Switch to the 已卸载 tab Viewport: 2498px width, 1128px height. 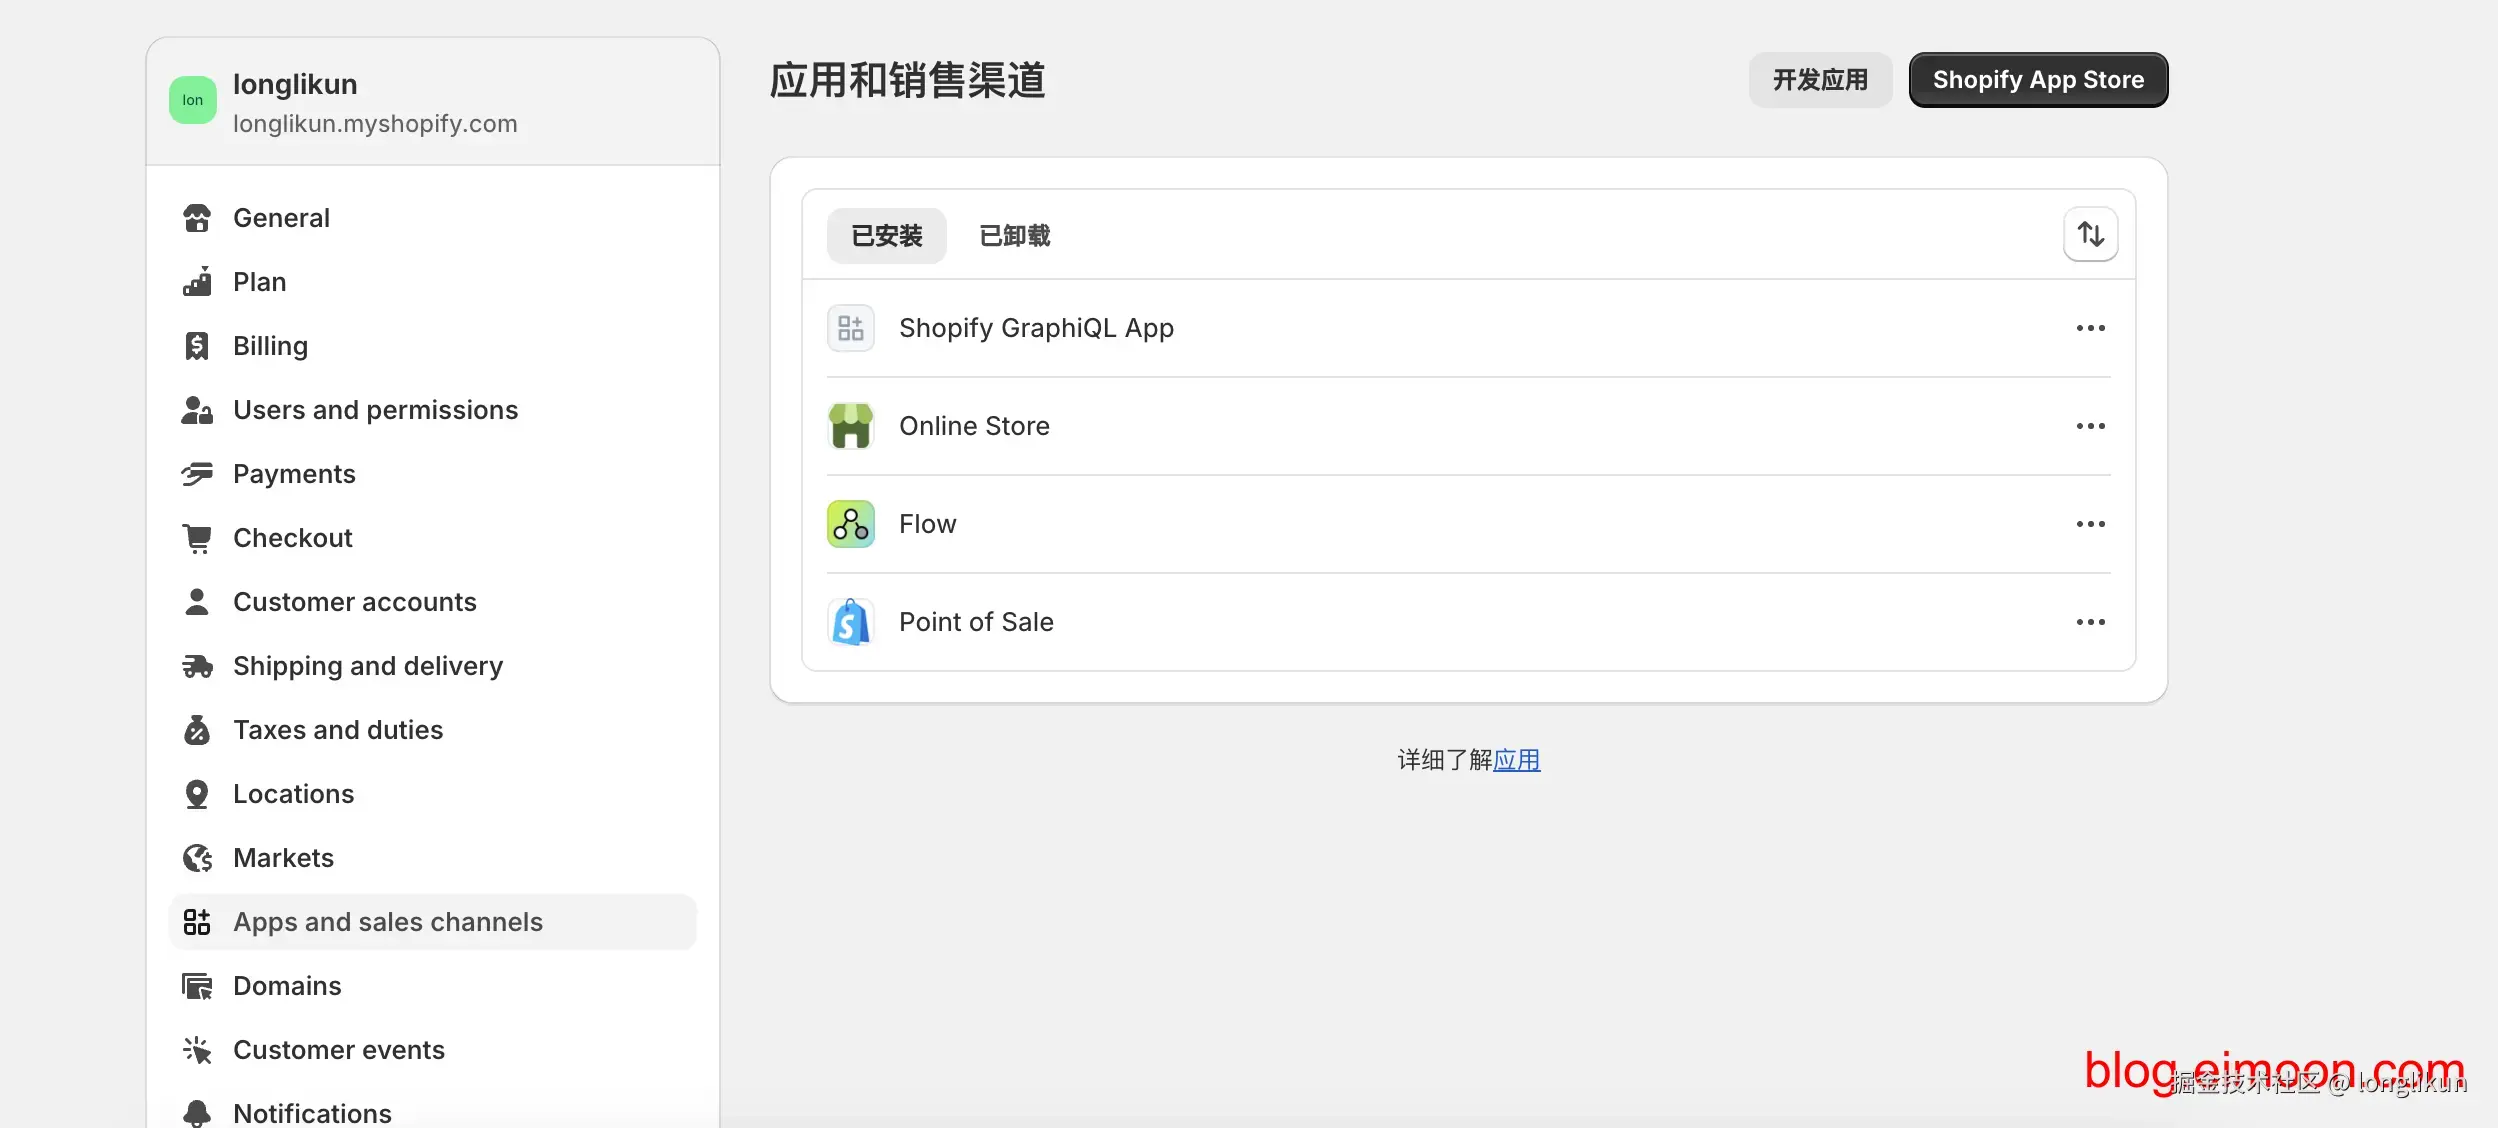coord(1014,235)
